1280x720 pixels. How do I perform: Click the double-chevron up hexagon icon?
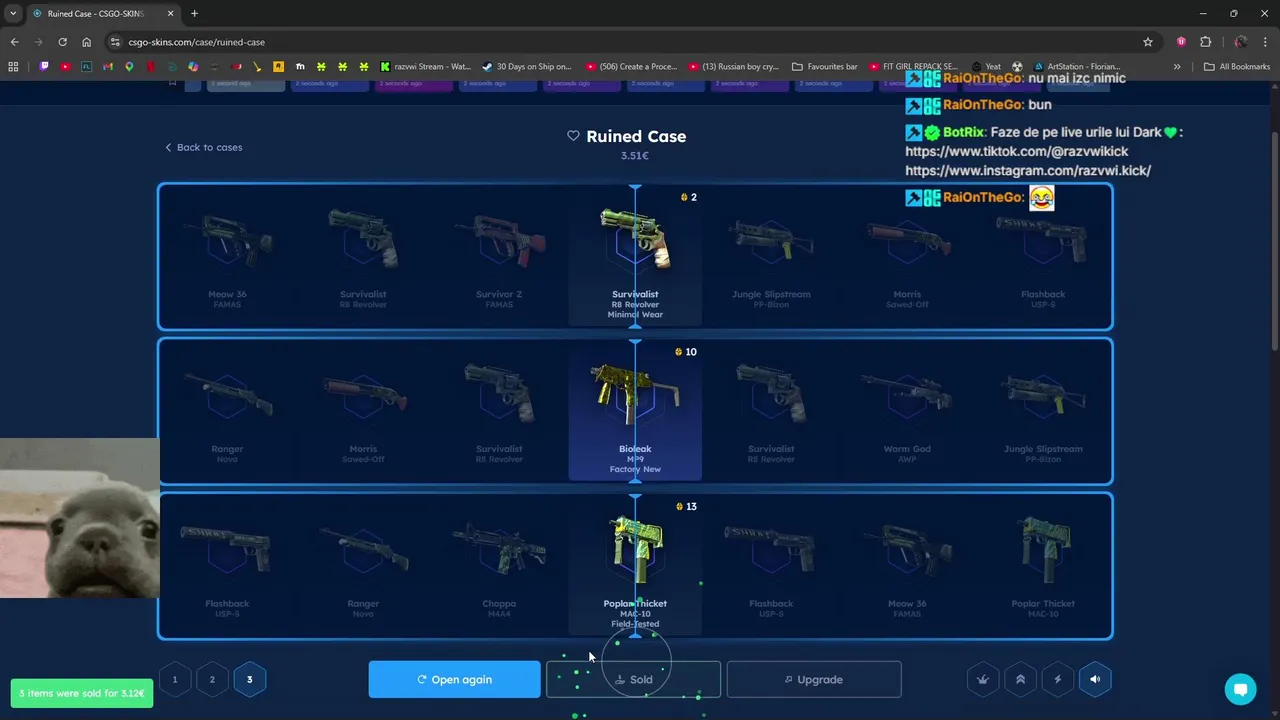(1020, 680)
